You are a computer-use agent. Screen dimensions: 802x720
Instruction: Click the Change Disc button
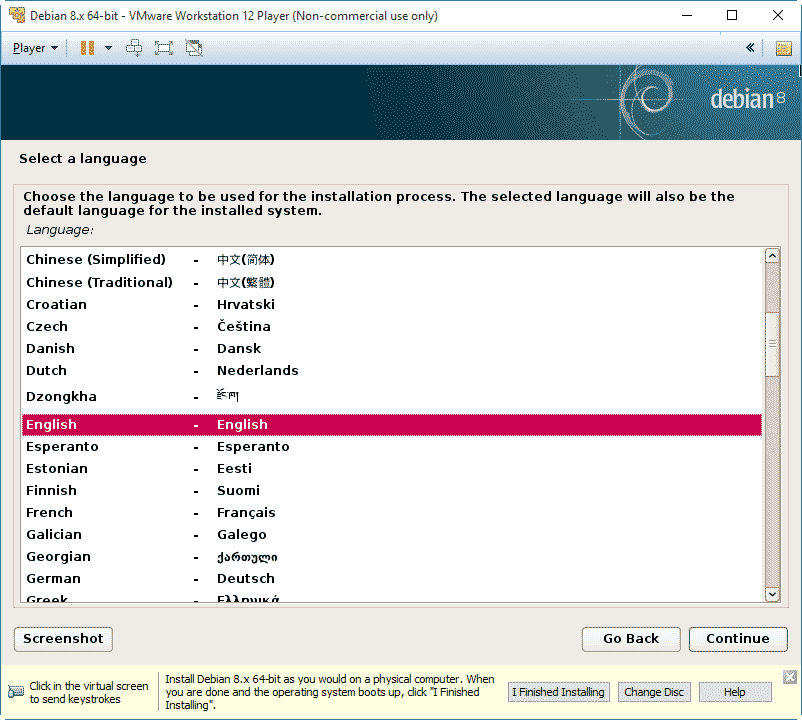654,692
